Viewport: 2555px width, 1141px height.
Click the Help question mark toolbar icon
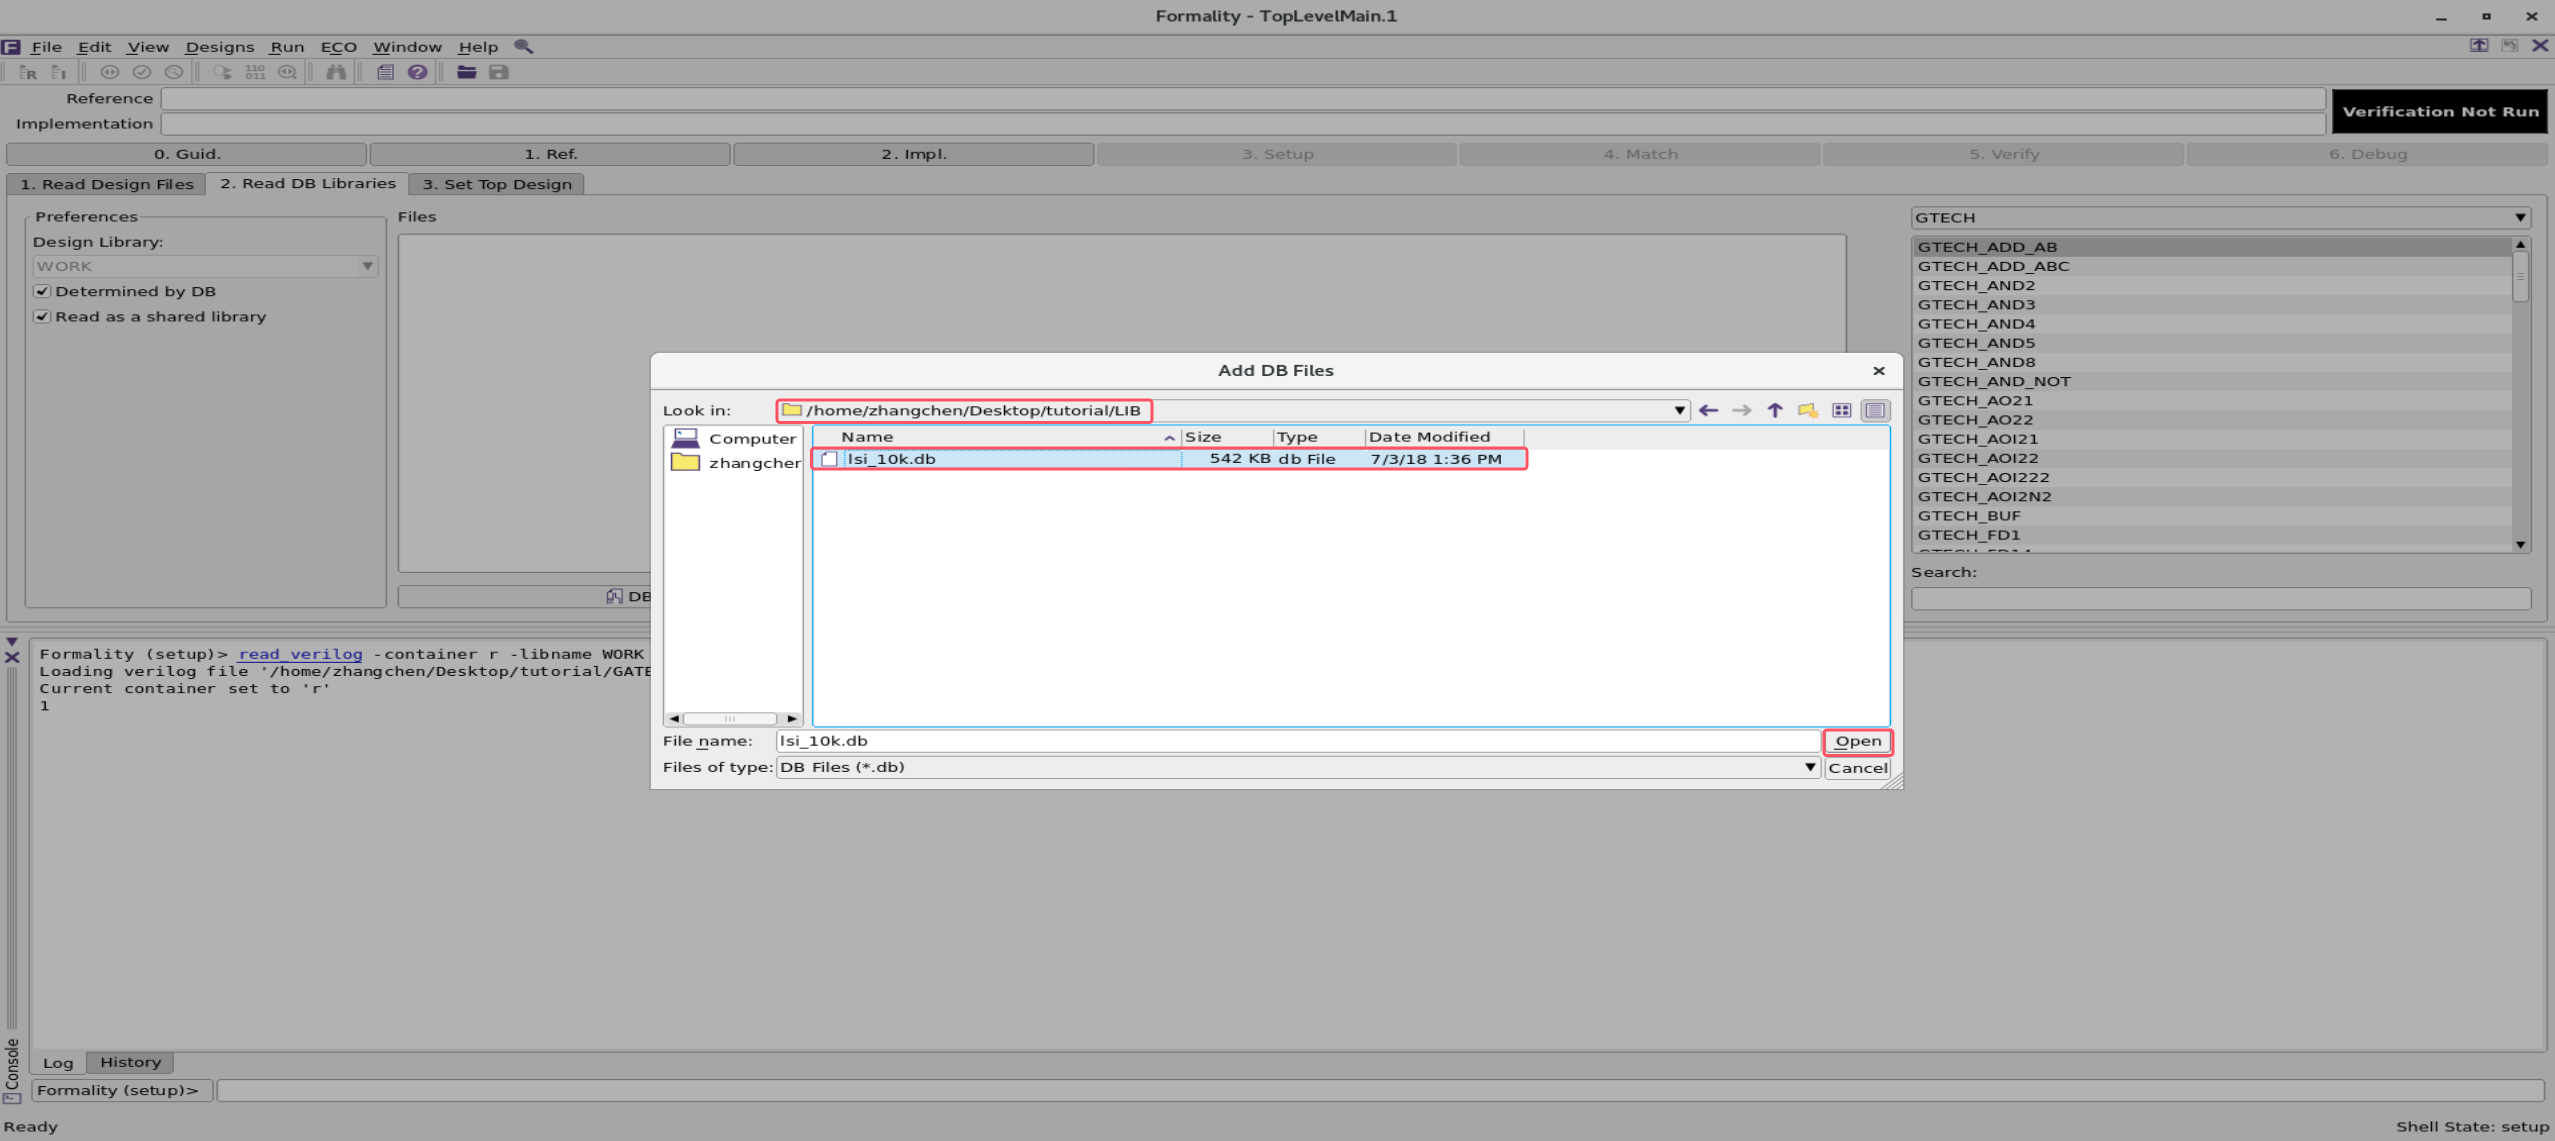pyautogui.click(x=417, y=72)
